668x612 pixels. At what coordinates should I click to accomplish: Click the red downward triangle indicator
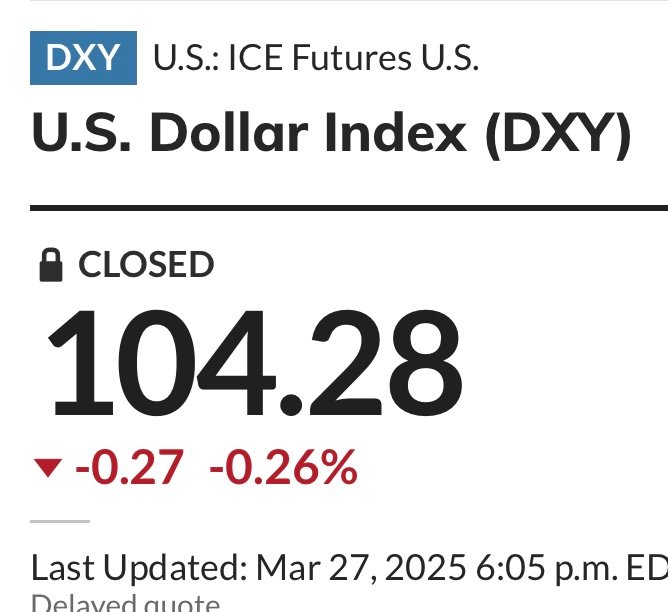click(x=48, y=467)
